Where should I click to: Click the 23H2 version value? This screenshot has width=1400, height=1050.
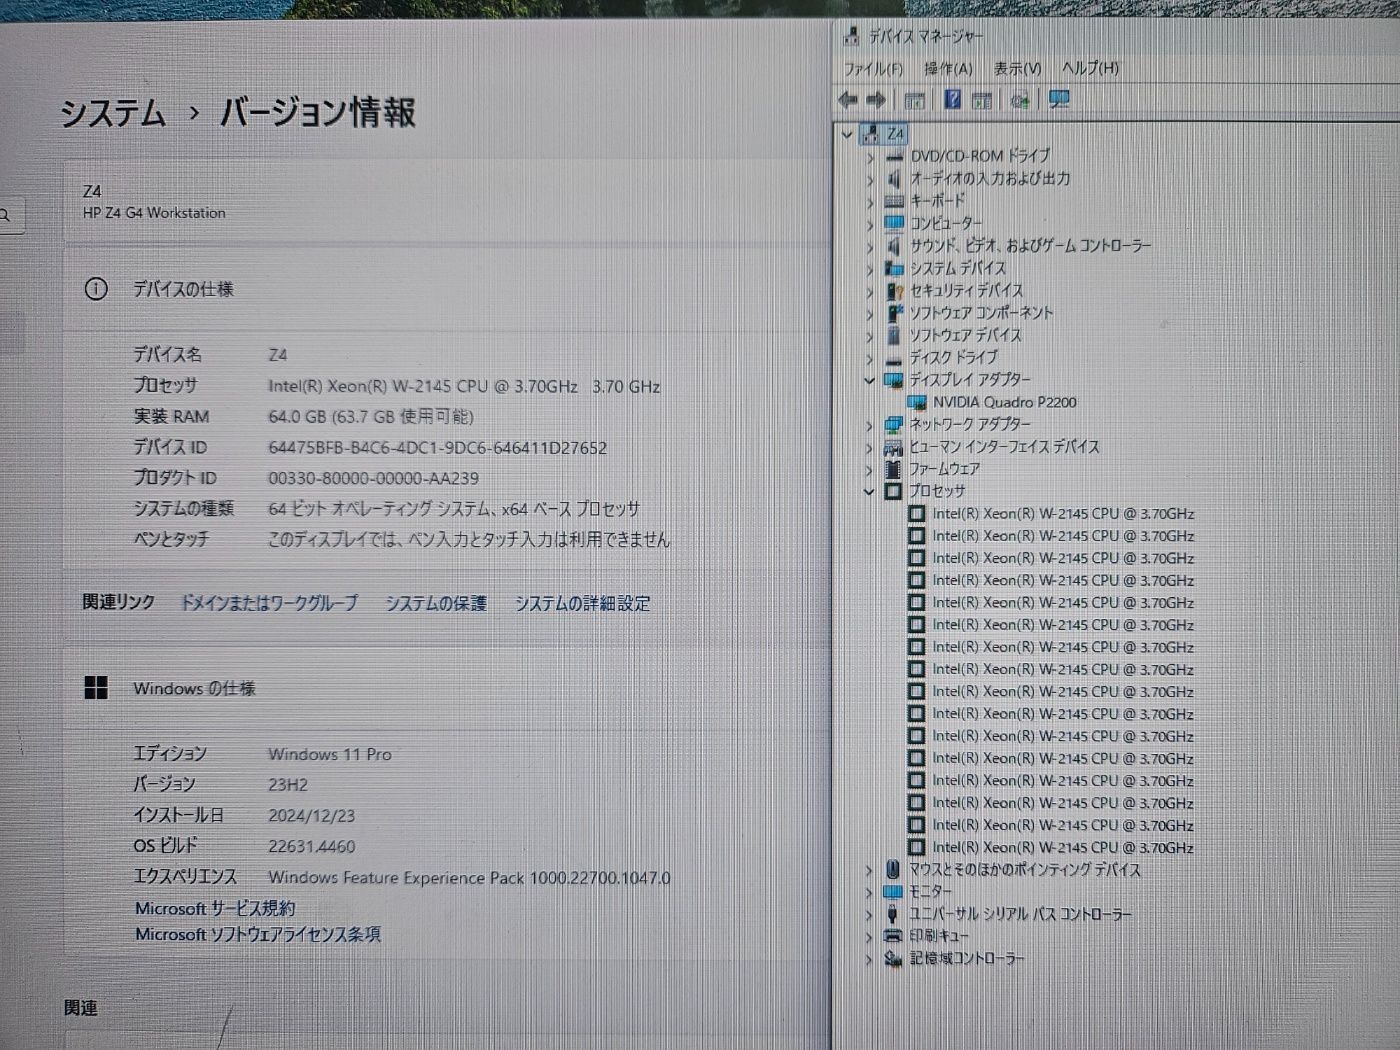(x=288, y=785)
